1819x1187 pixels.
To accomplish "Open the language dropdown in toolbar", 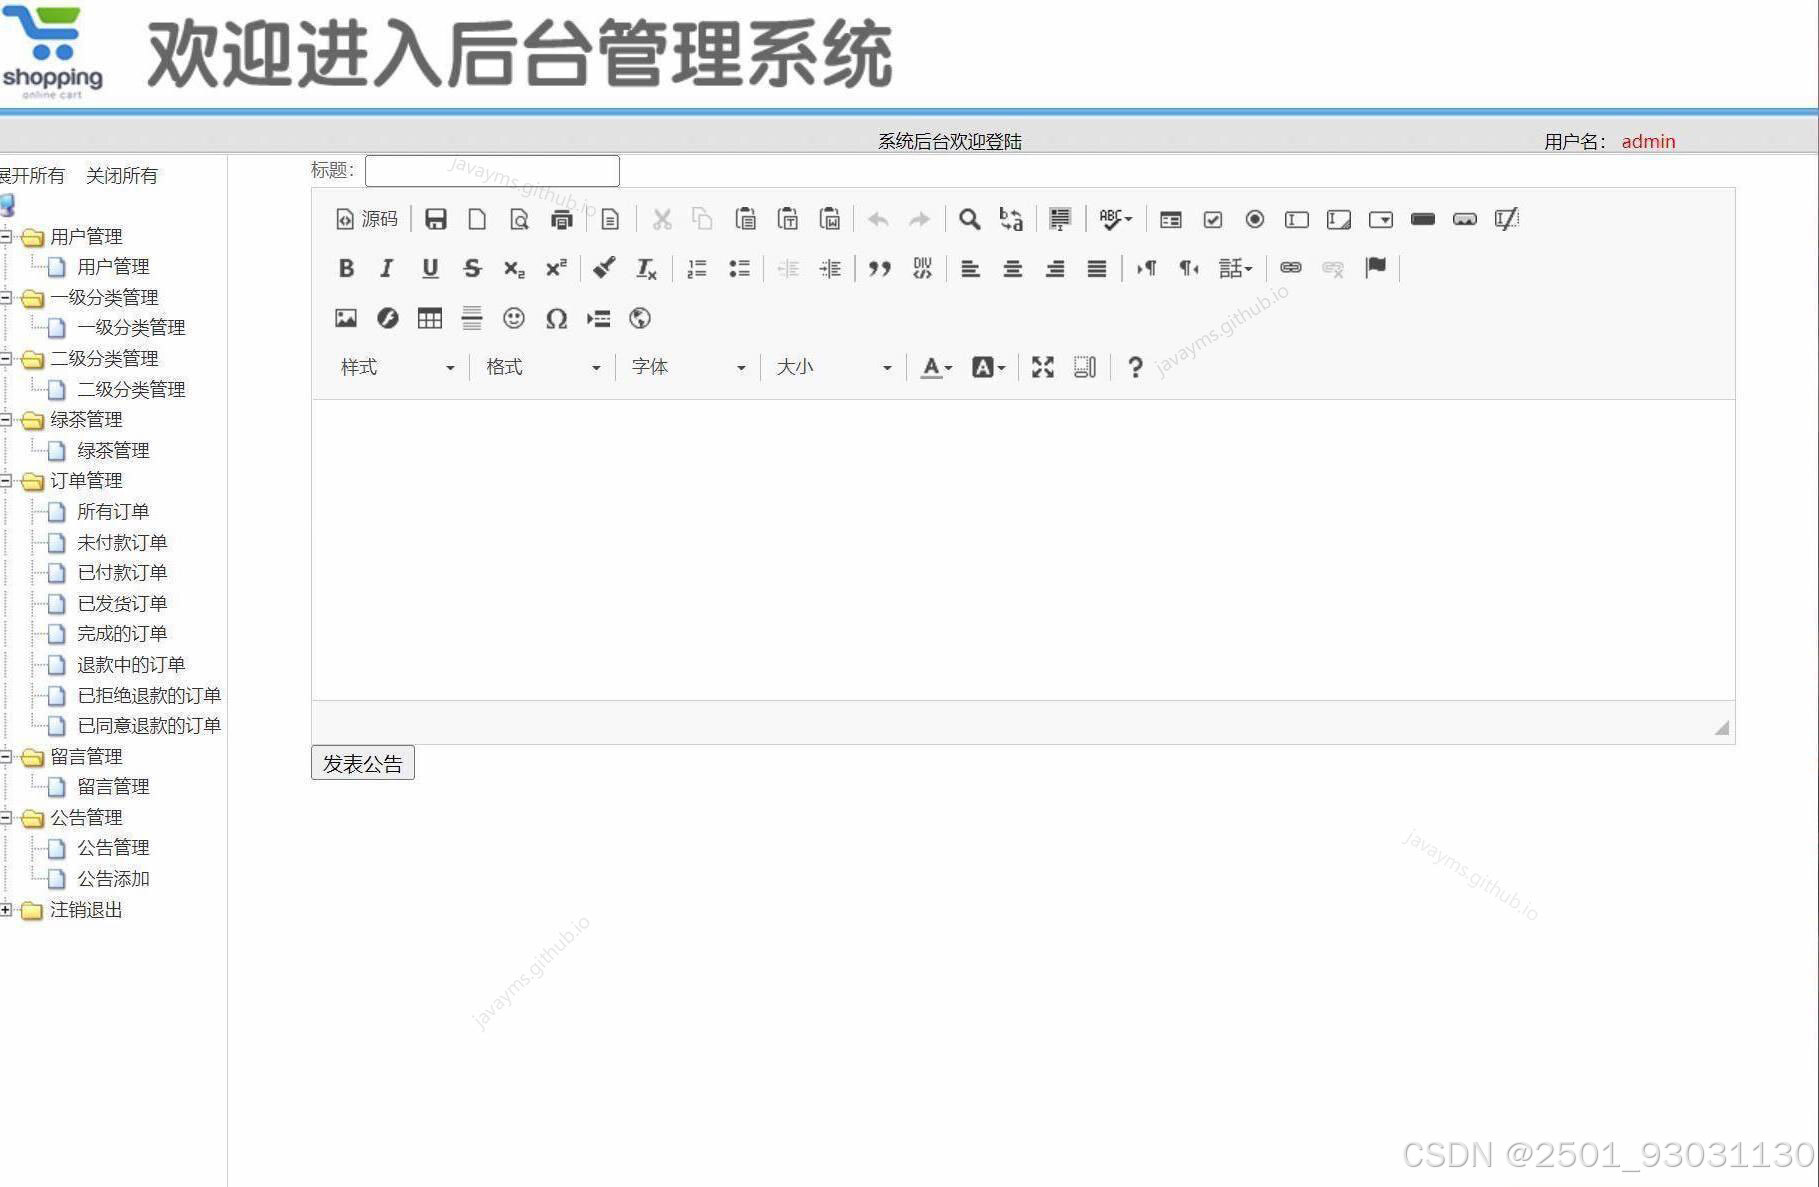I will pyautogui.click(x=1235, y=268).
